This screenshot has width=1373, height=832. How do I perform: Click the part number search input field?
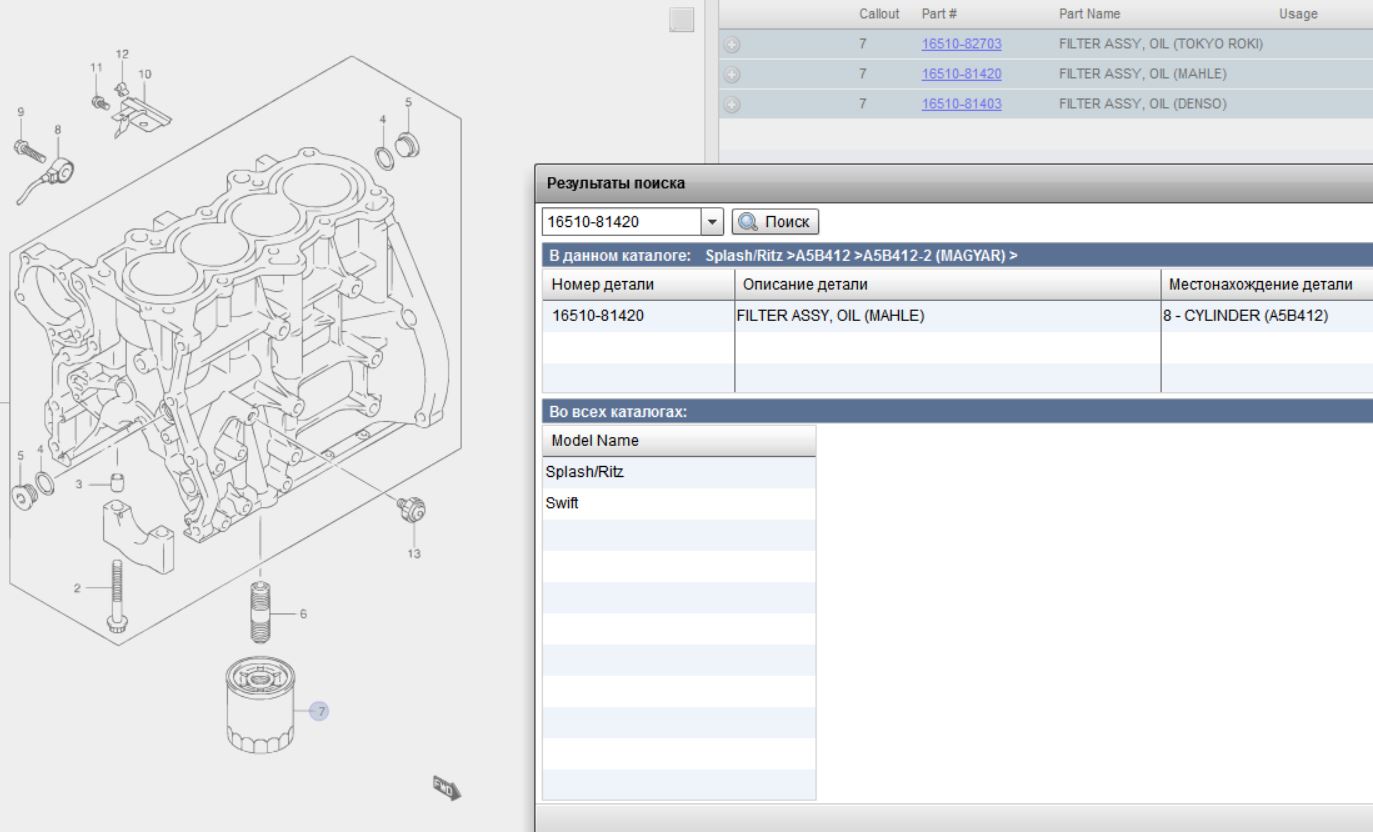(x=621, y=220)
